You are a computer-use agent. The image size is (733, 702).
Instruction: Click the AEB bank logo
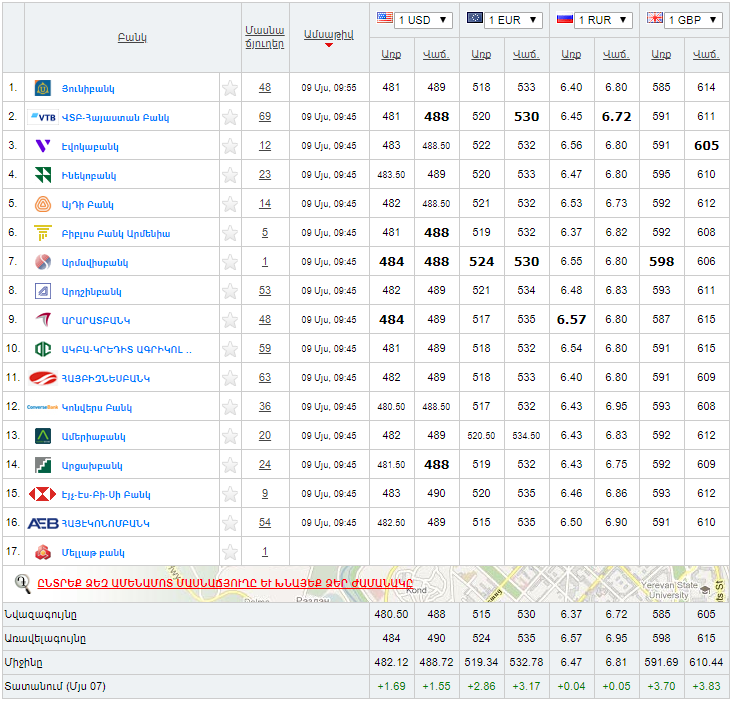click(x=43, y=523)
